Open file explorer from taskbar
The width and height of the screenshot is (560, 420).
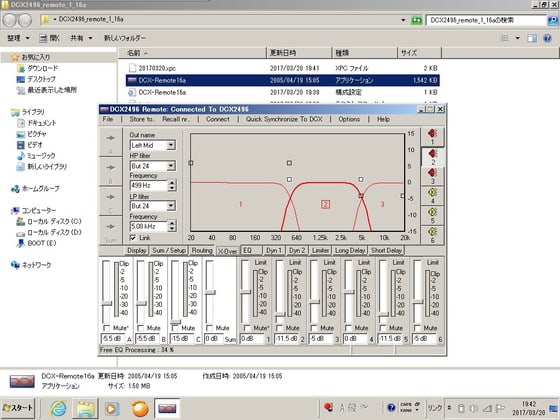point(85,408)
